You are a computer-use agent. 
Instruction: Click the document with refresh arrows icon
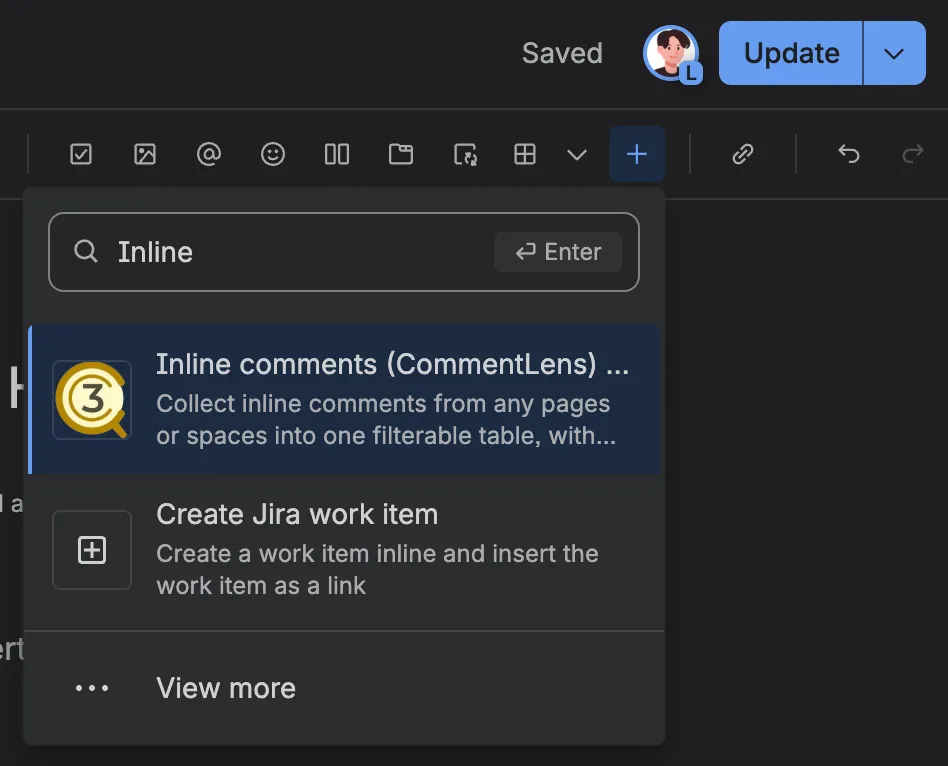click(465, 154)
